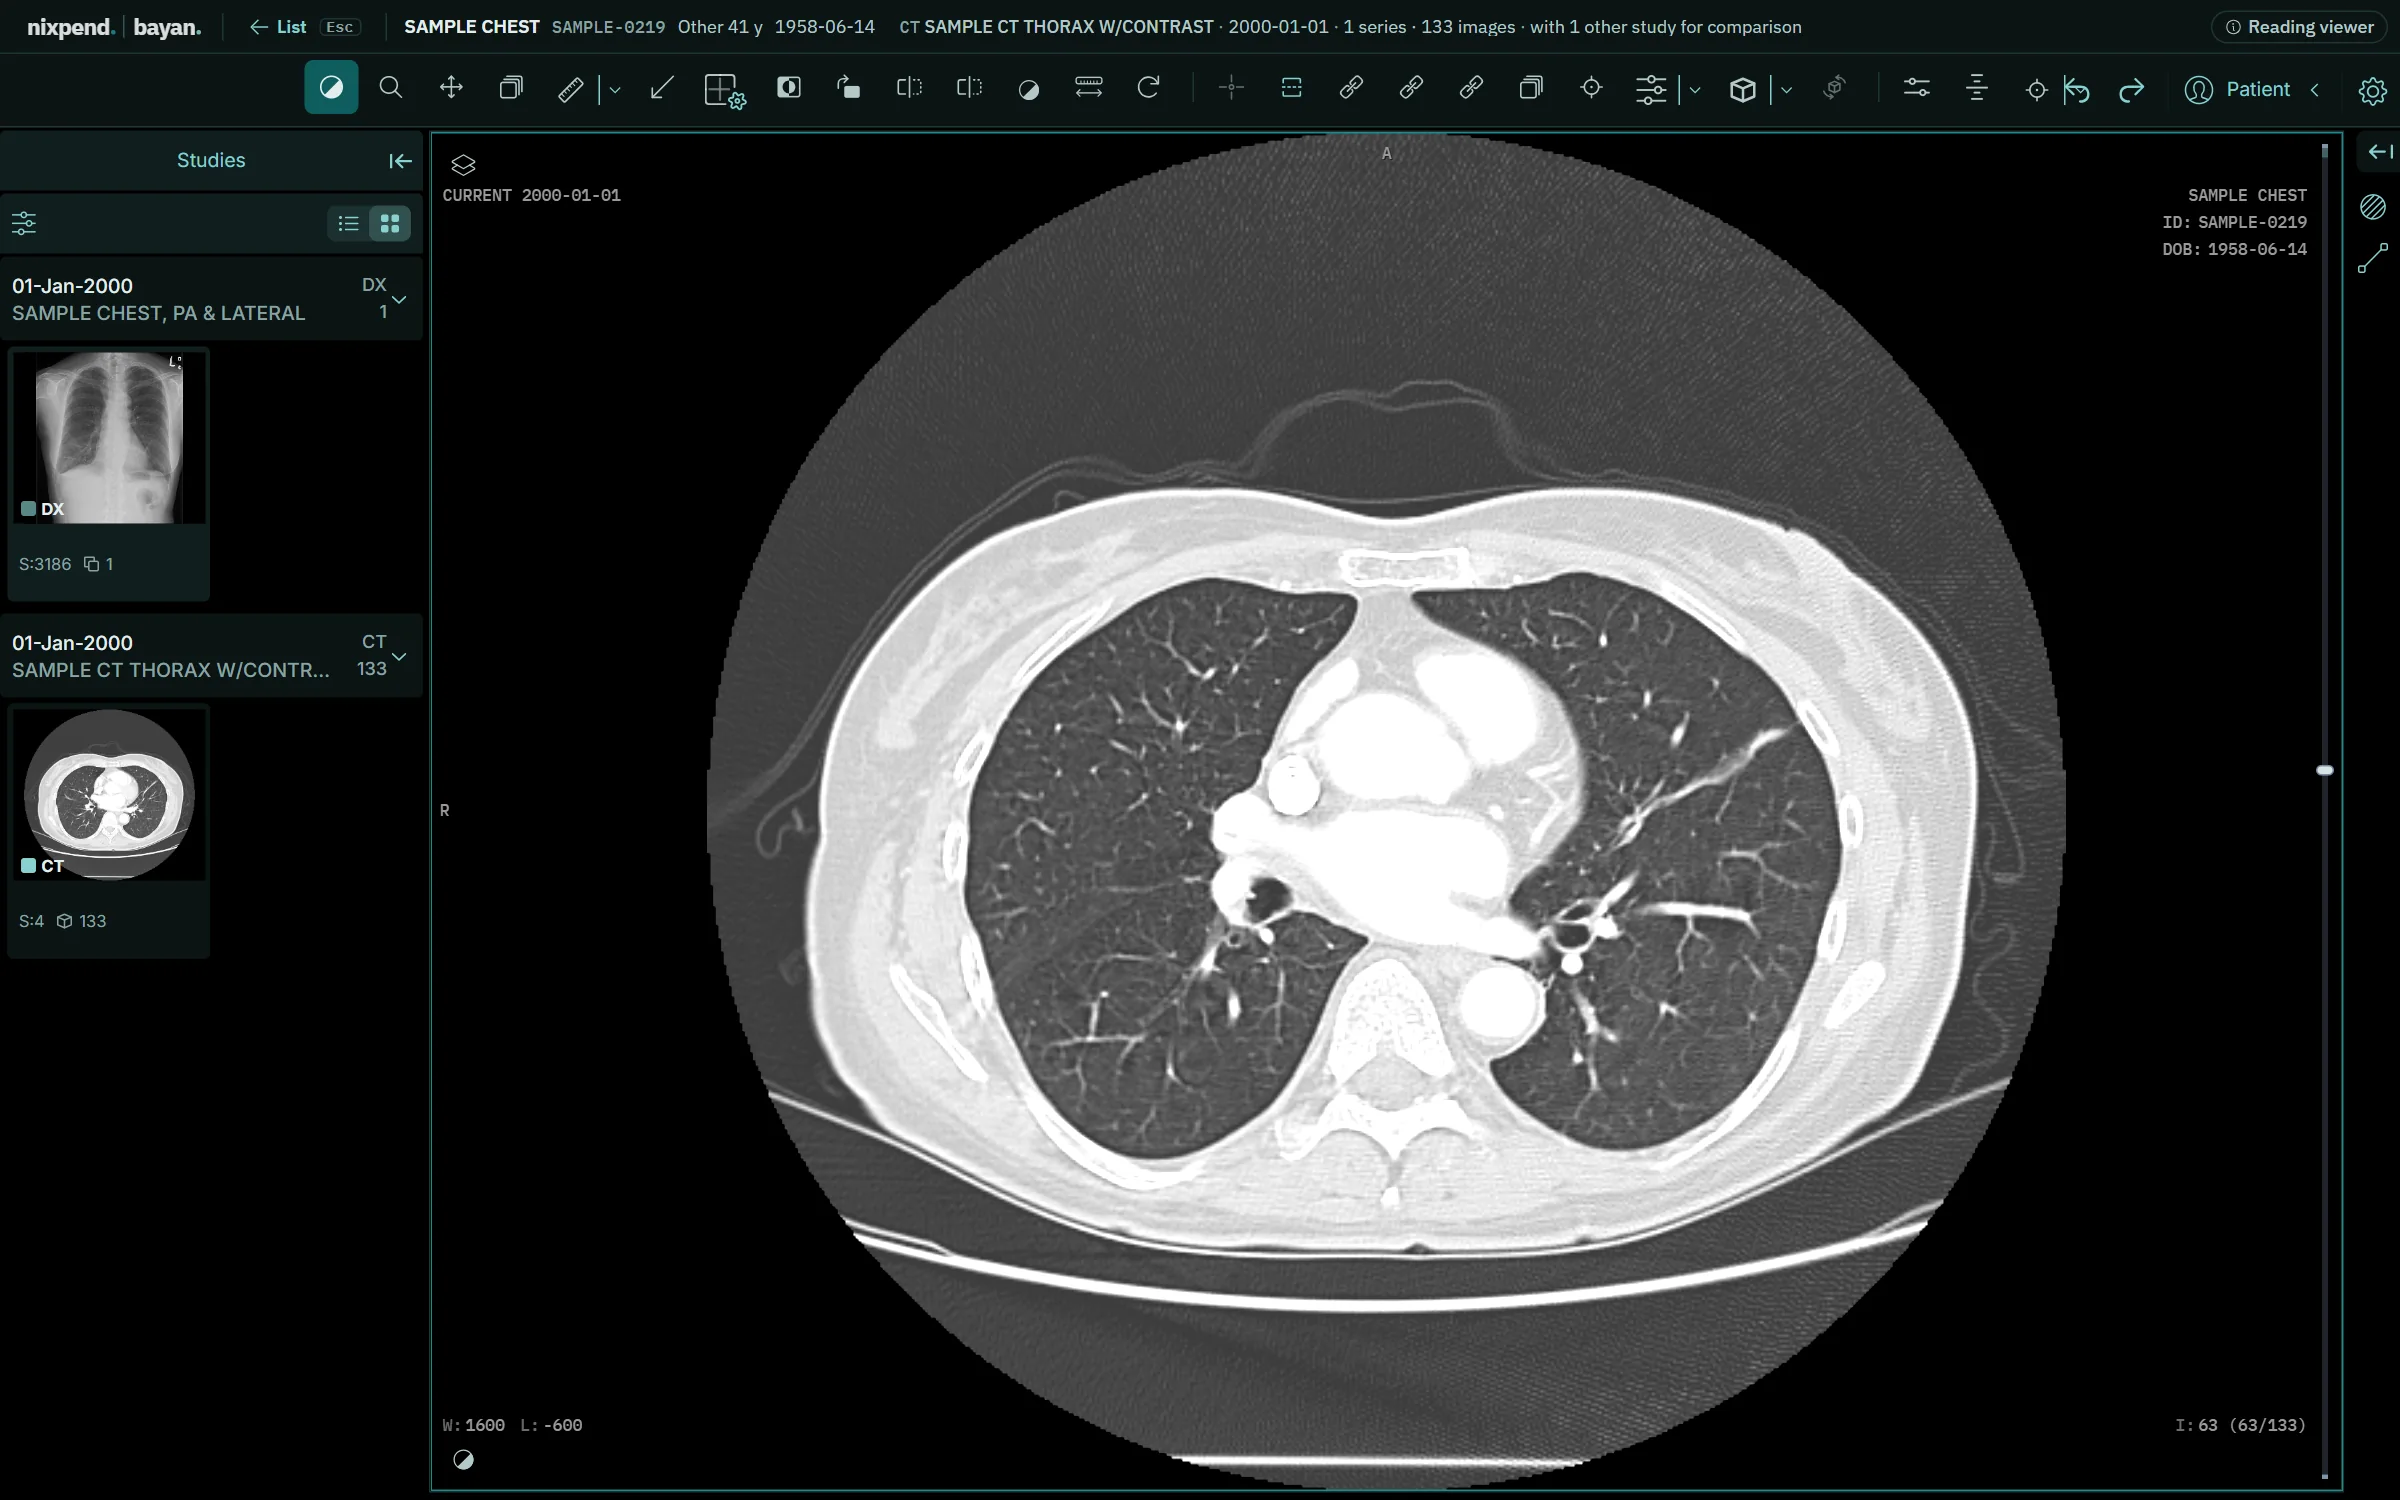This screenshot has width=2400, height=1500.
Task: Expand the right side panel arrow
Action: [x=2381, y=152]
